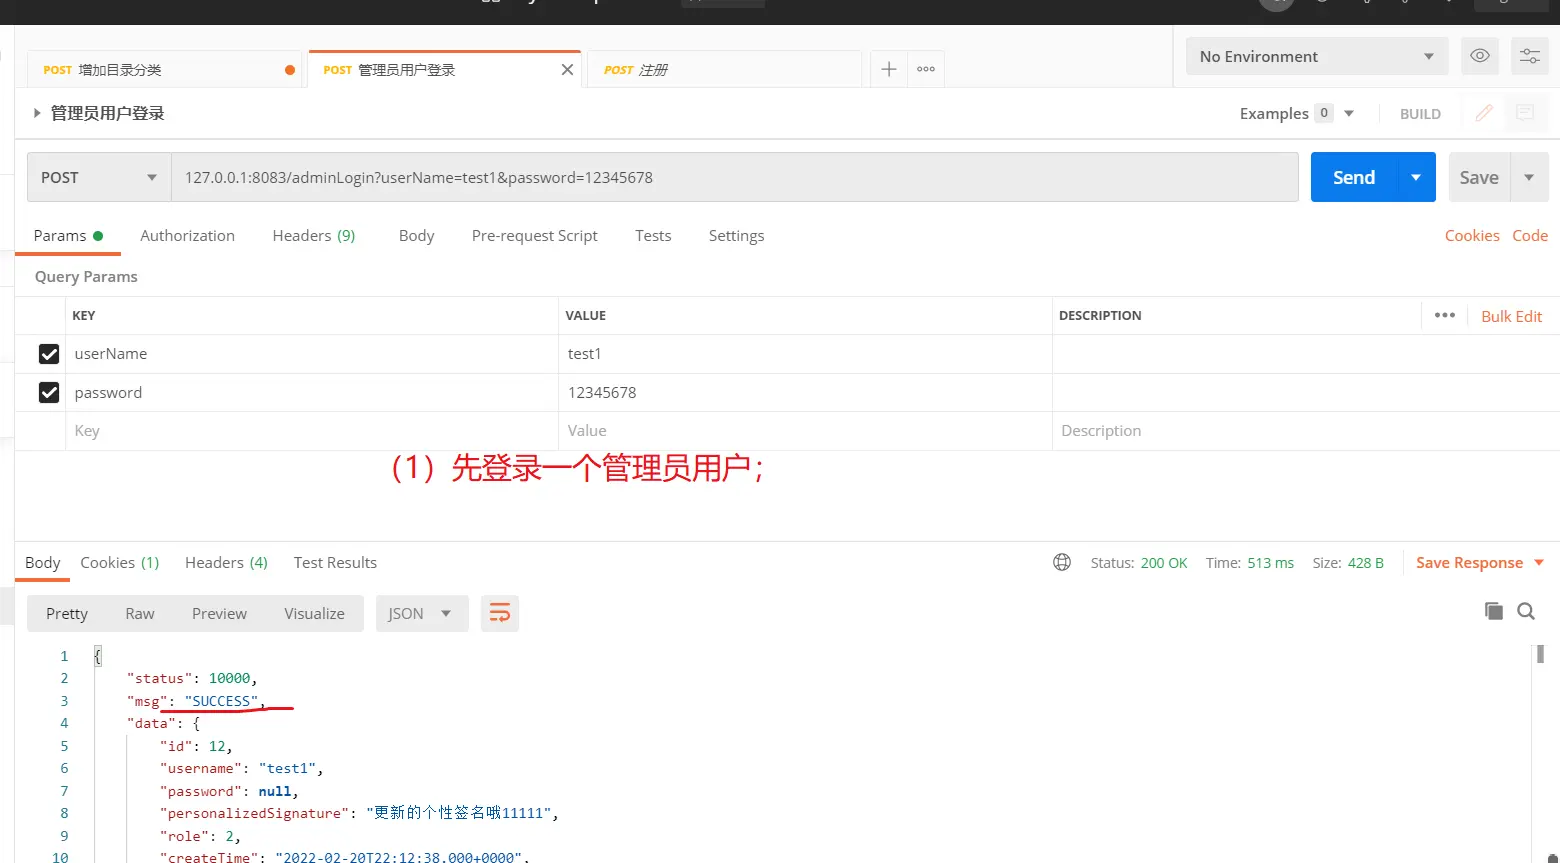Click the request URL input field

pyautogui.click(x=734, y=177)
